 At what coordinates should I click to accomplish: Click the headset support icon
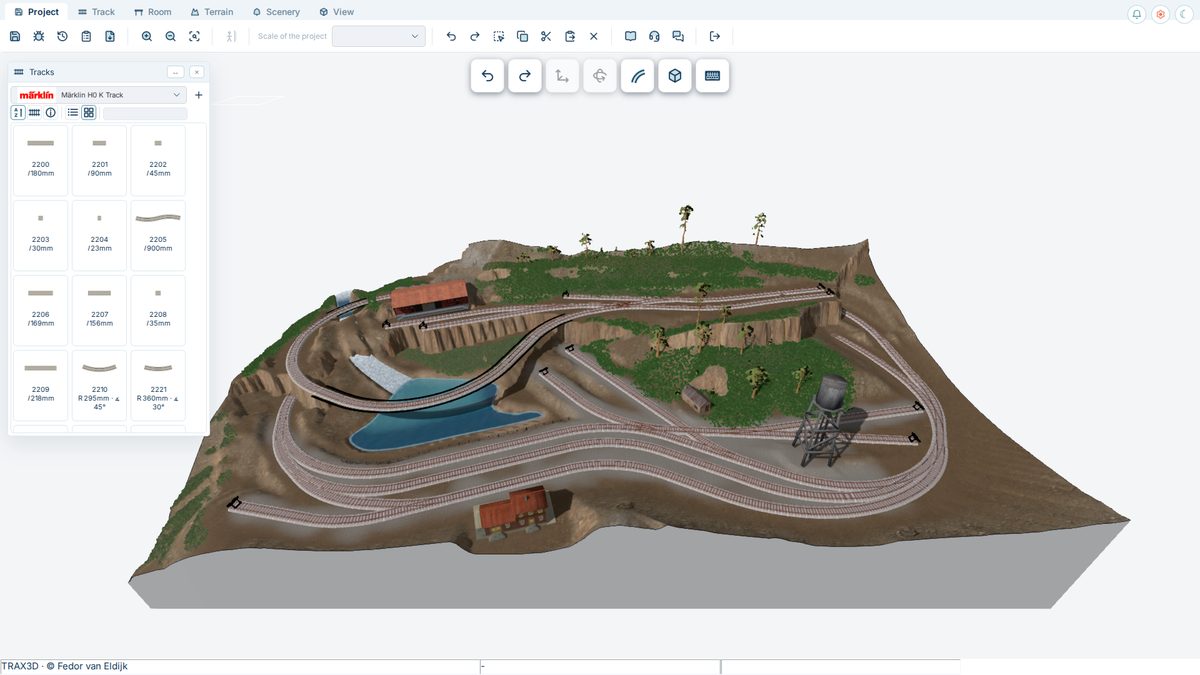click(654, 36)
